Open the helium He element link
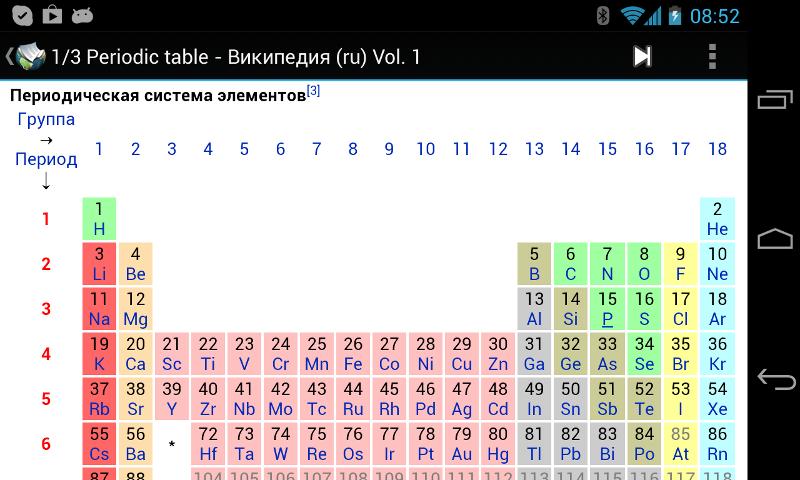This screenshot has height=480, width=800. coord(717,229)
